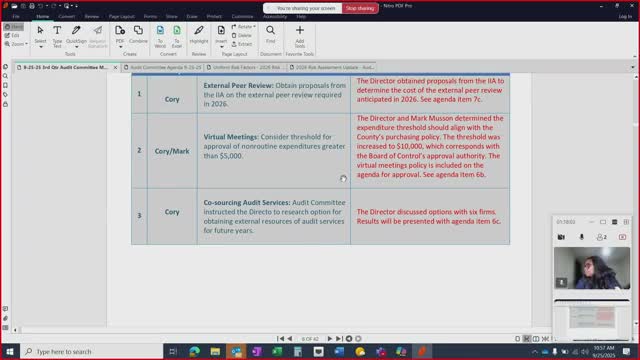The image size is (640, 360).
Task: Open the Comments pane at sidebar bottom
Action: point(5,309)
